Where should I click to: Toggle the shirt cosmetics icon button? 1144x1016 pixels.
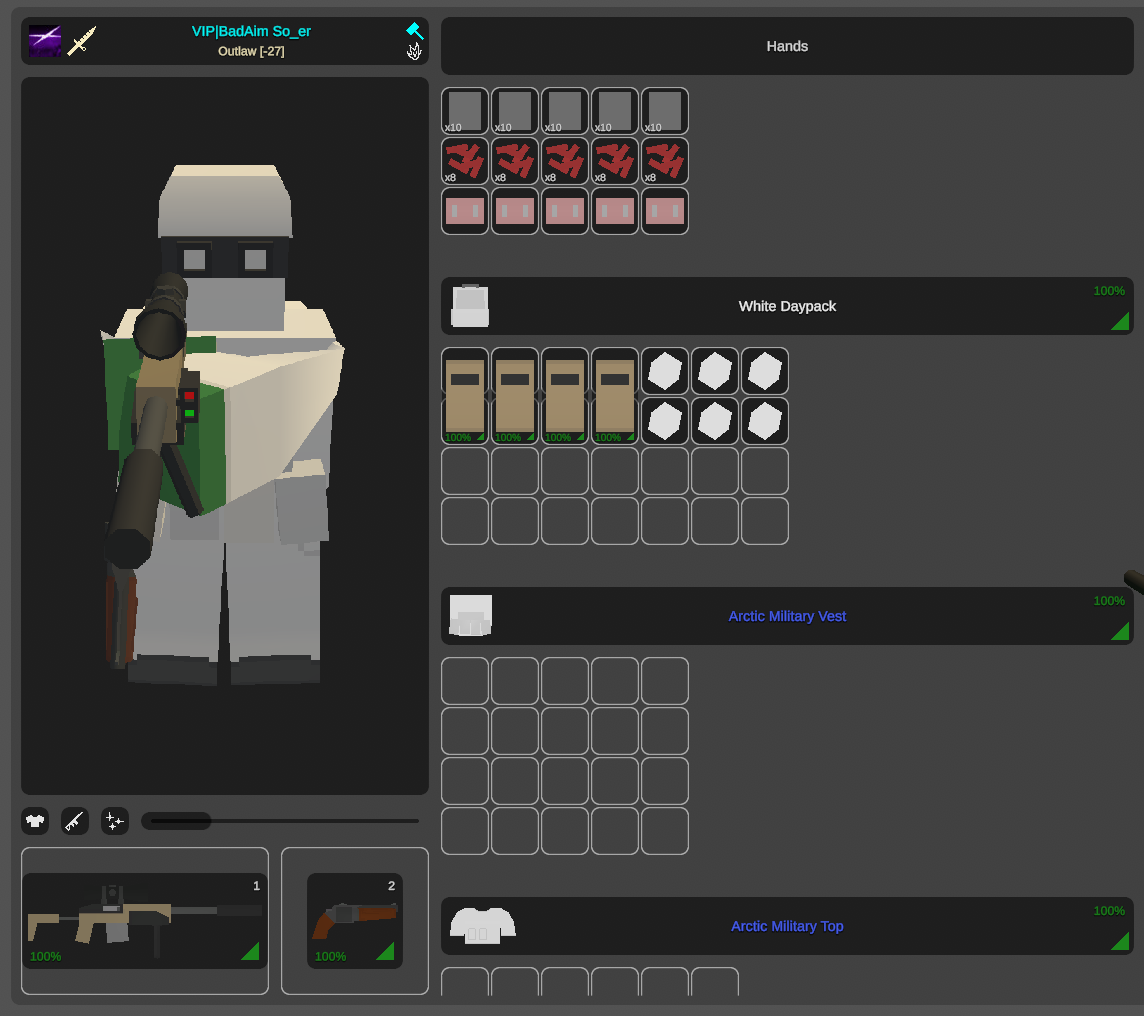point(35,821)
